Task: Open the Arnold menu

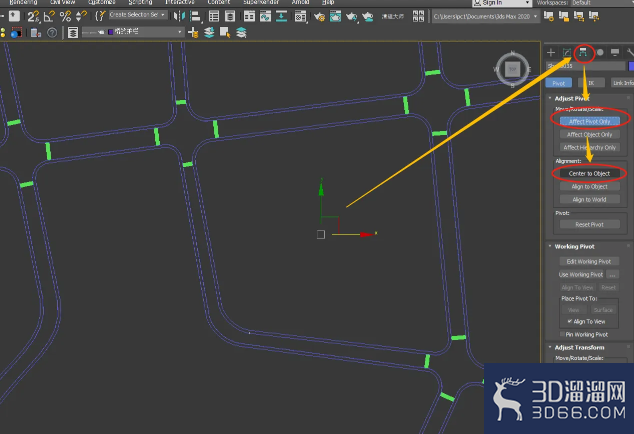Action: 300,2
